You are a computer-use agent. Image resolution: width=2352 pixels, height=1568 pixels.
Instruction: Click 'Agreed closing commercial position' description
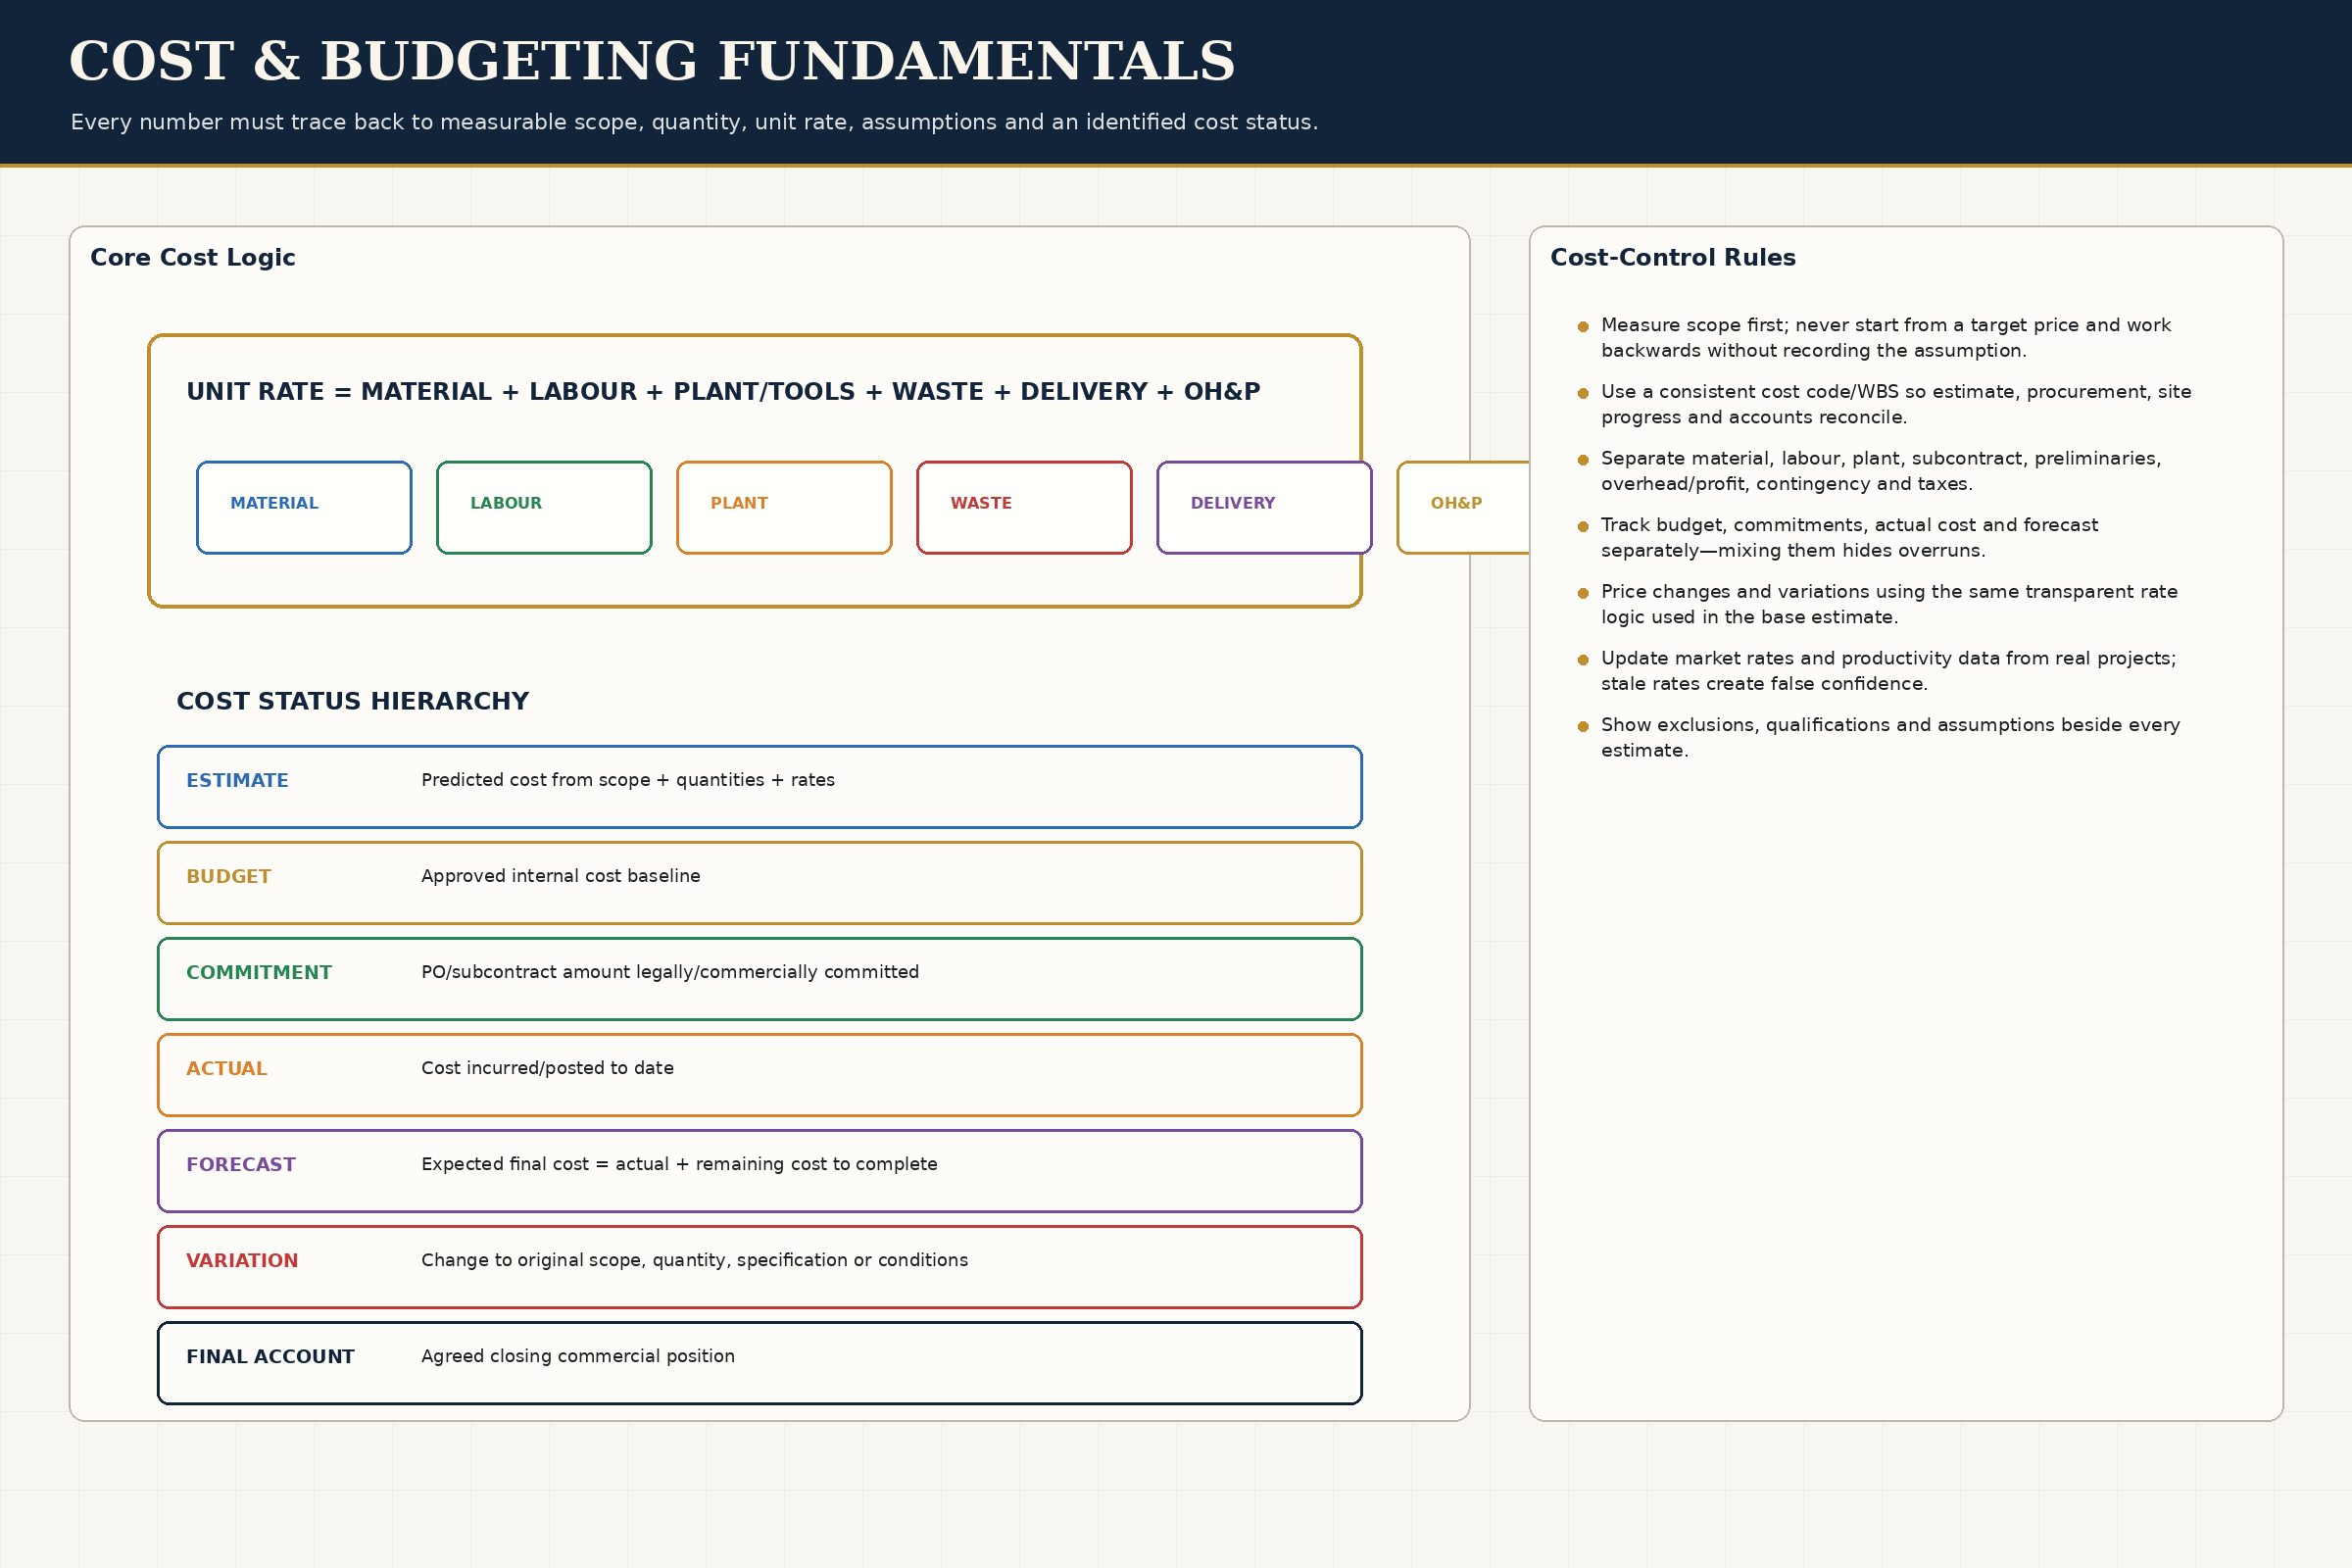pos(578,1356)
